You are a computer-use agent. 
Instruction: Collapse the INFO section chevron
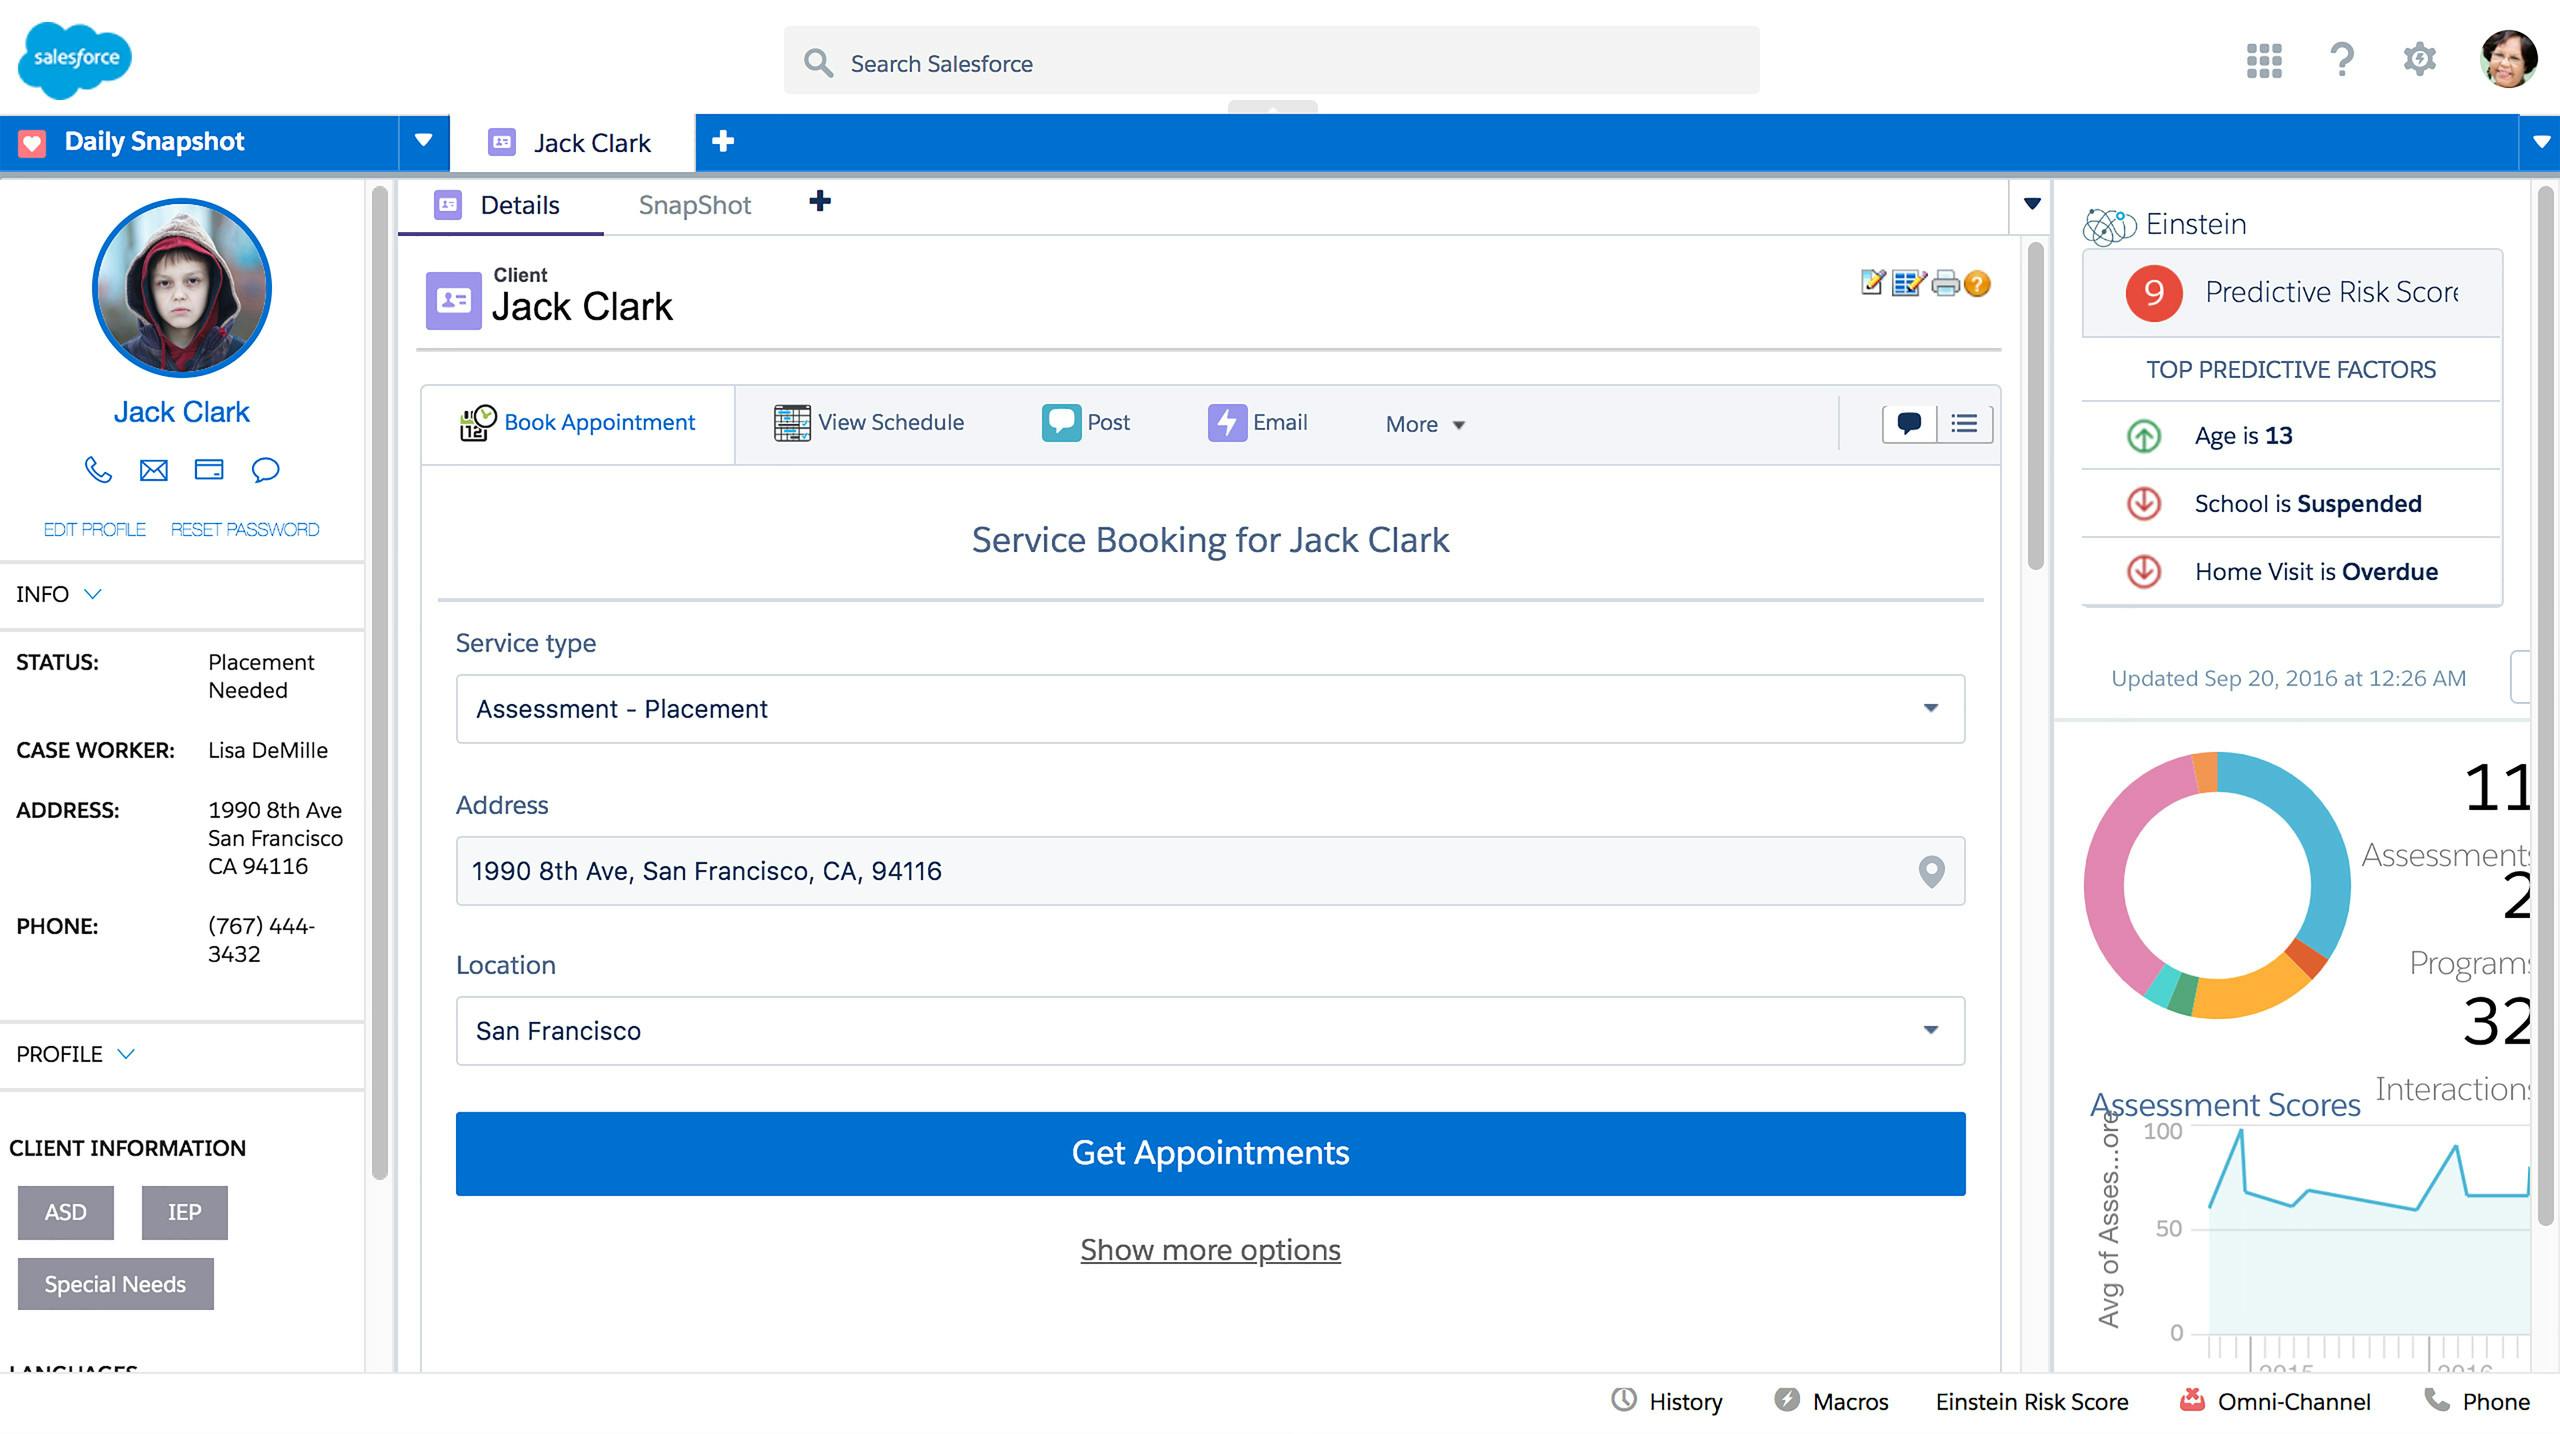click(x=93, y=594)
